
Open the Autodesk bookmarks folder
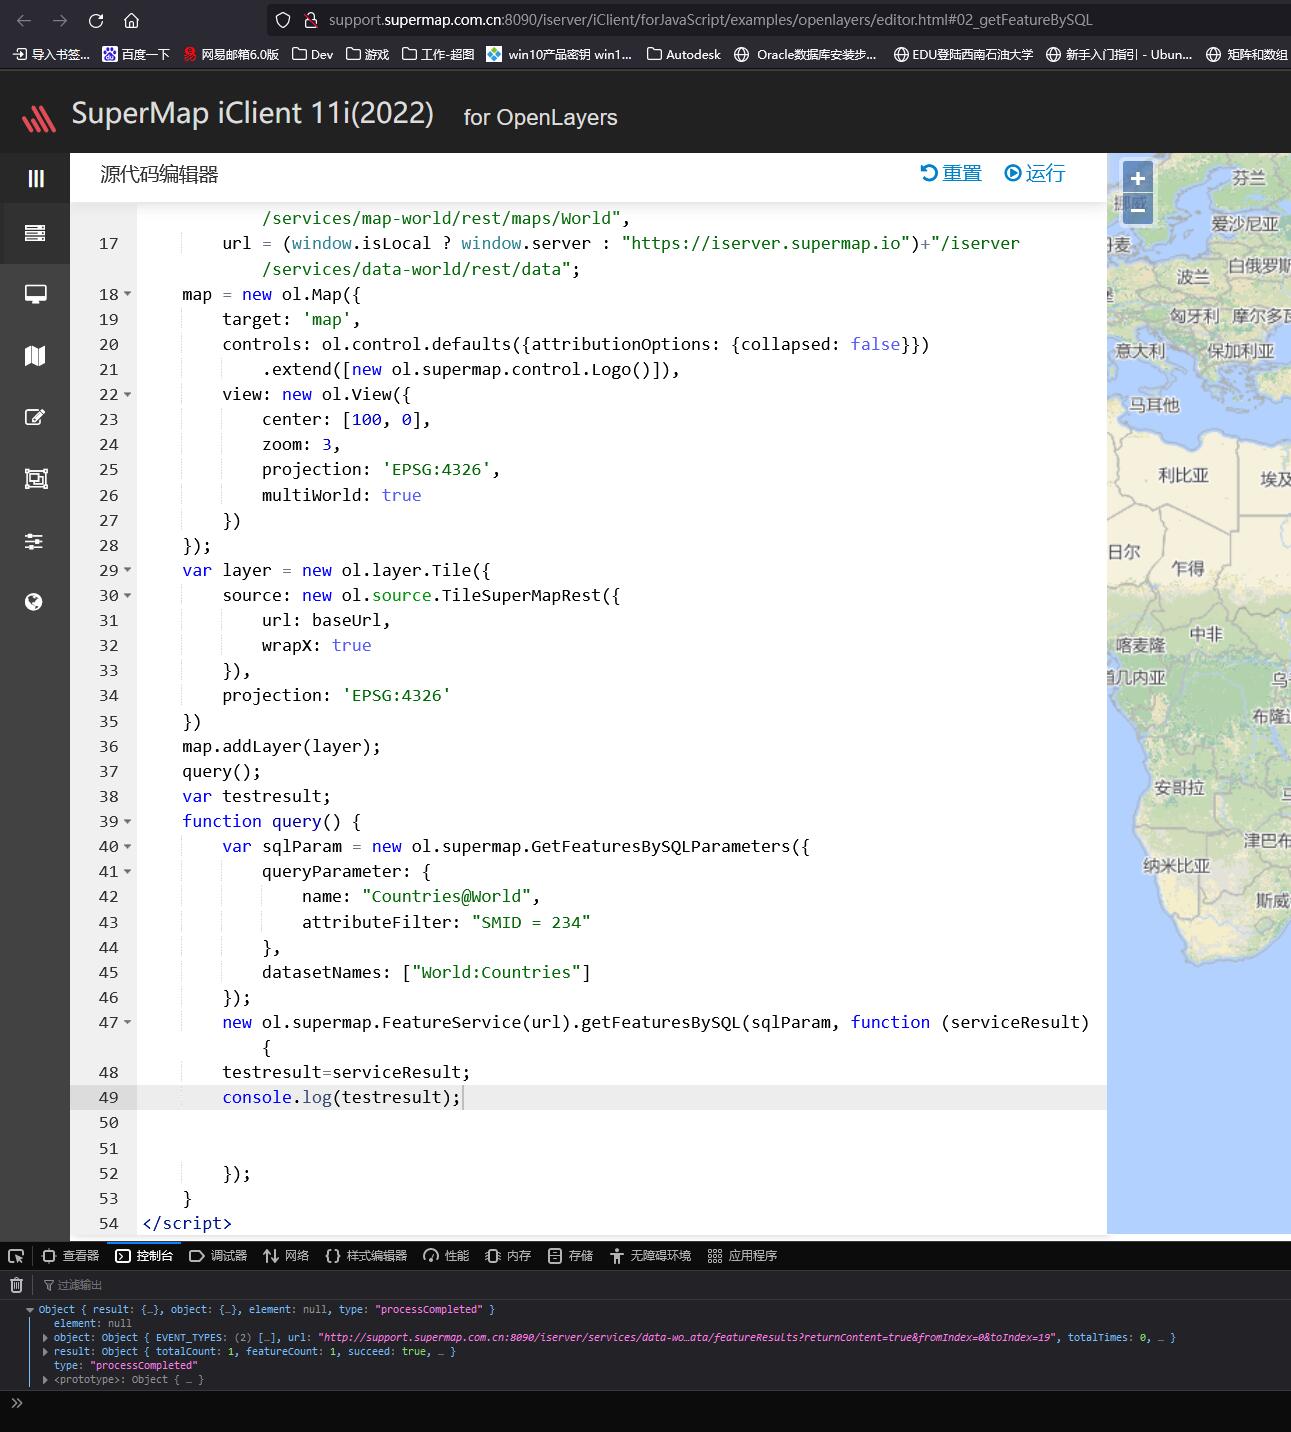[x=683, y=54]
